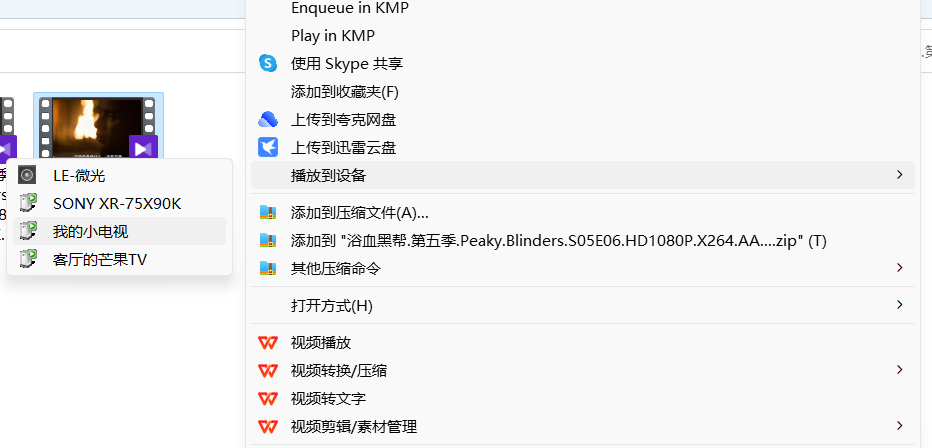The height and width of the screenshot is (448, 932).
Task: Click the WPS icon beside 视频转文字
Action: click(268, 399)
